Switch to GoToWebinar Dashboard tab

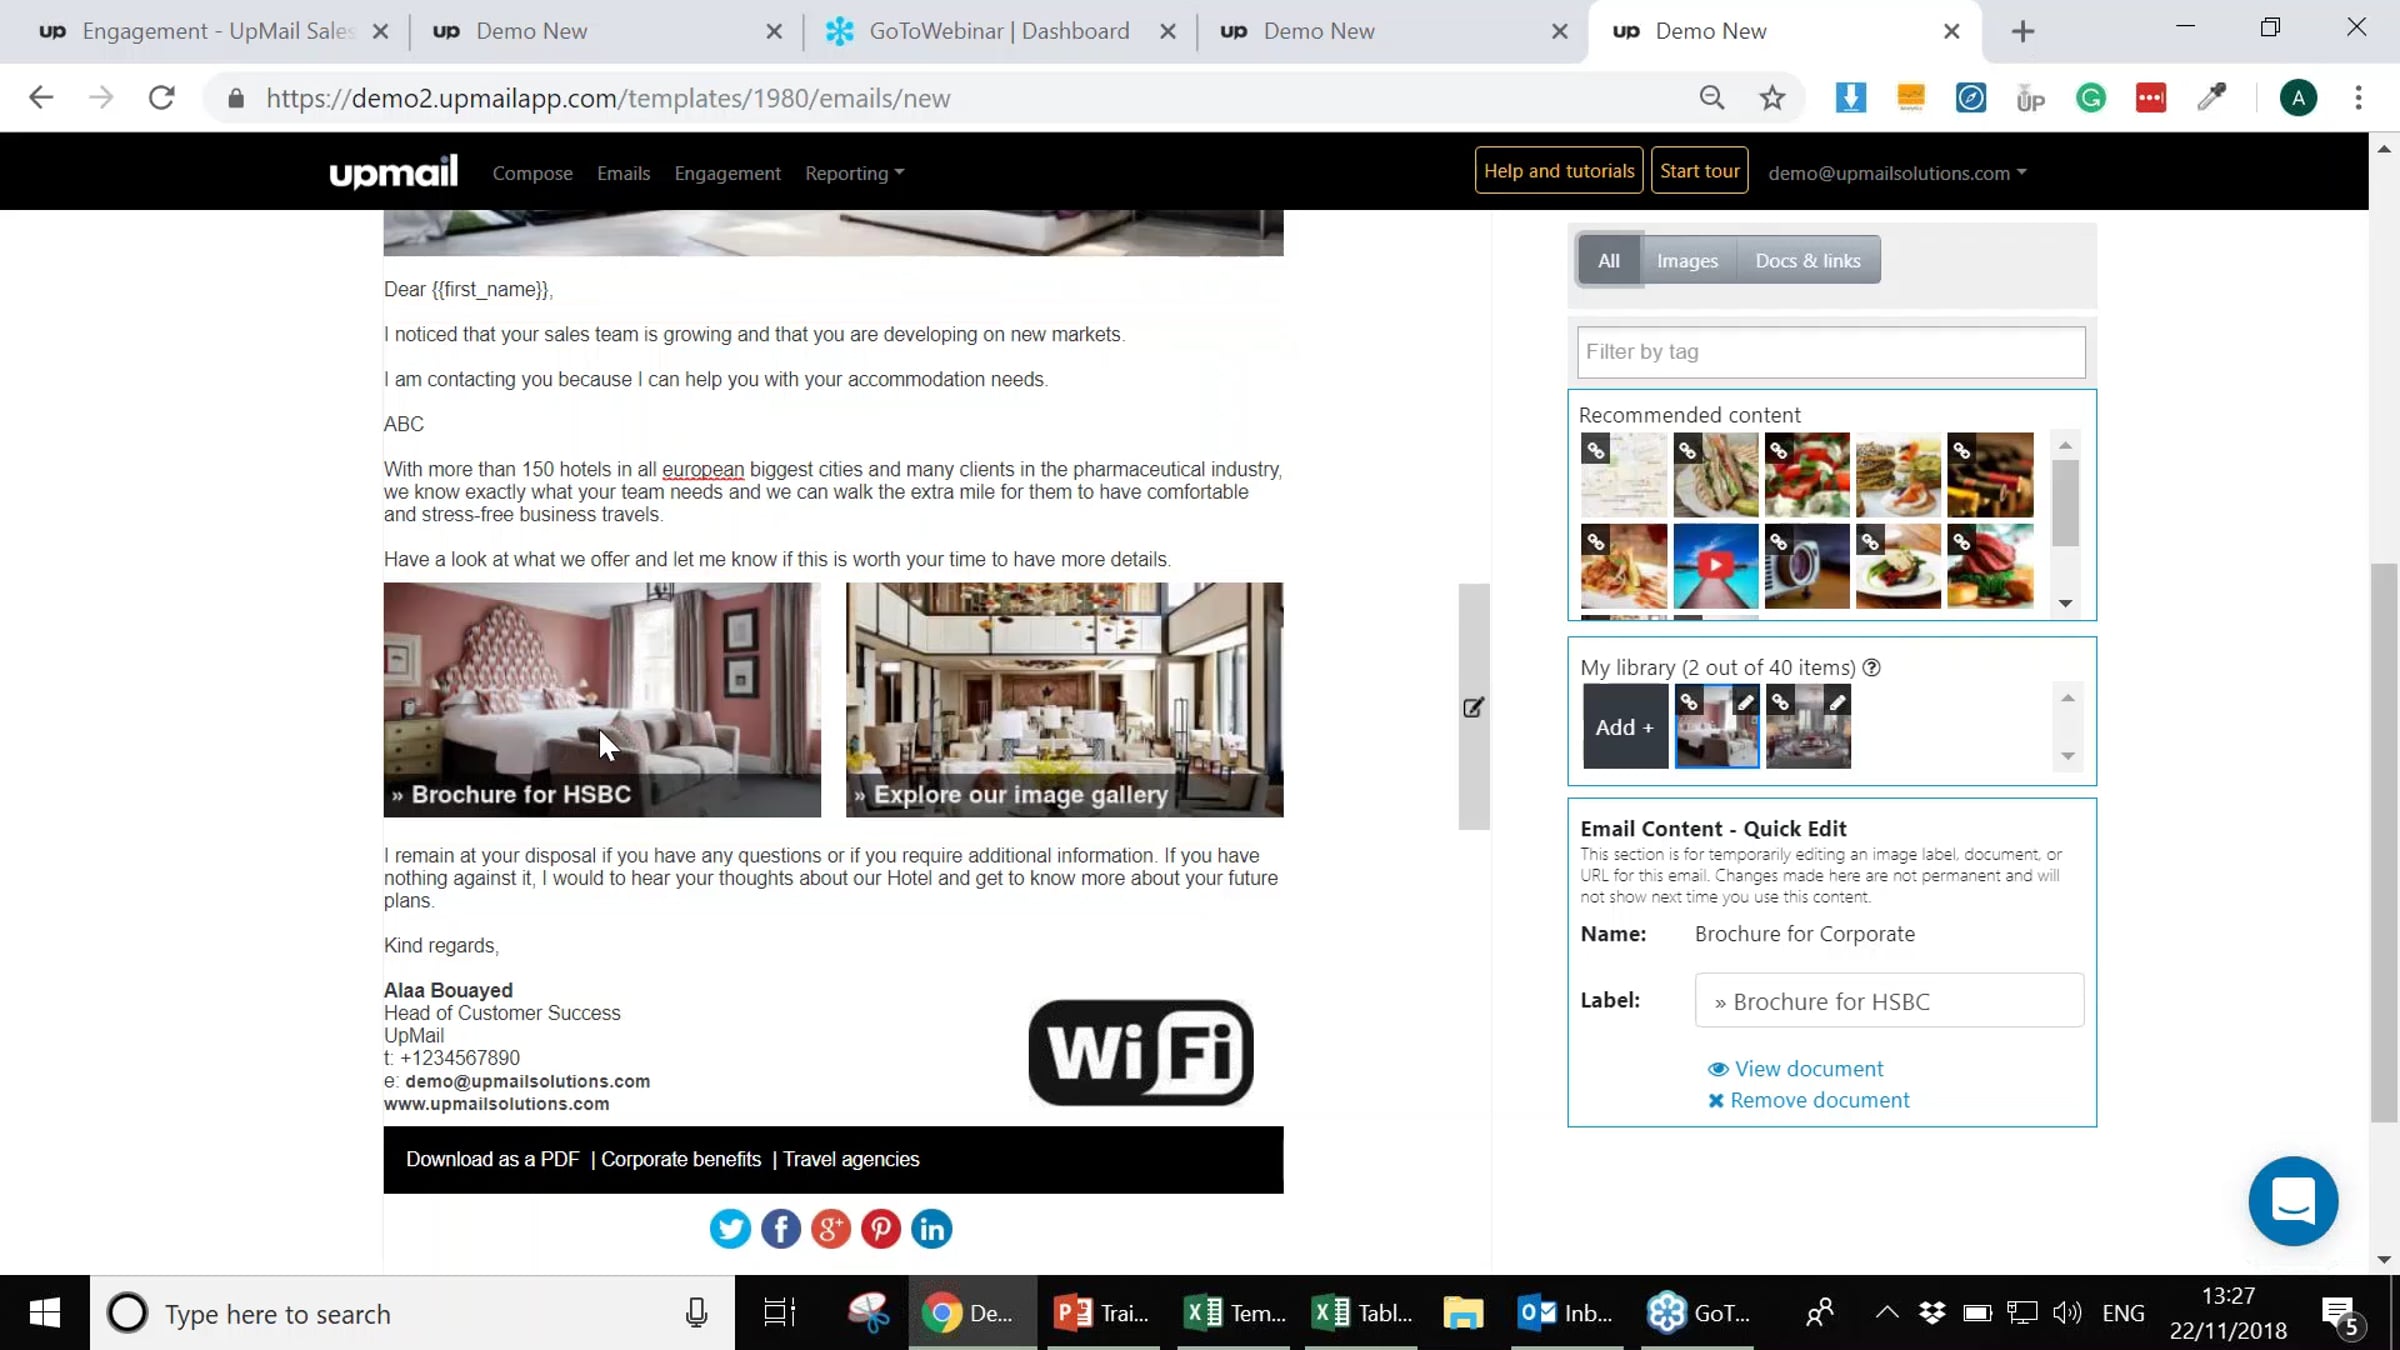(x=998, y=31)
